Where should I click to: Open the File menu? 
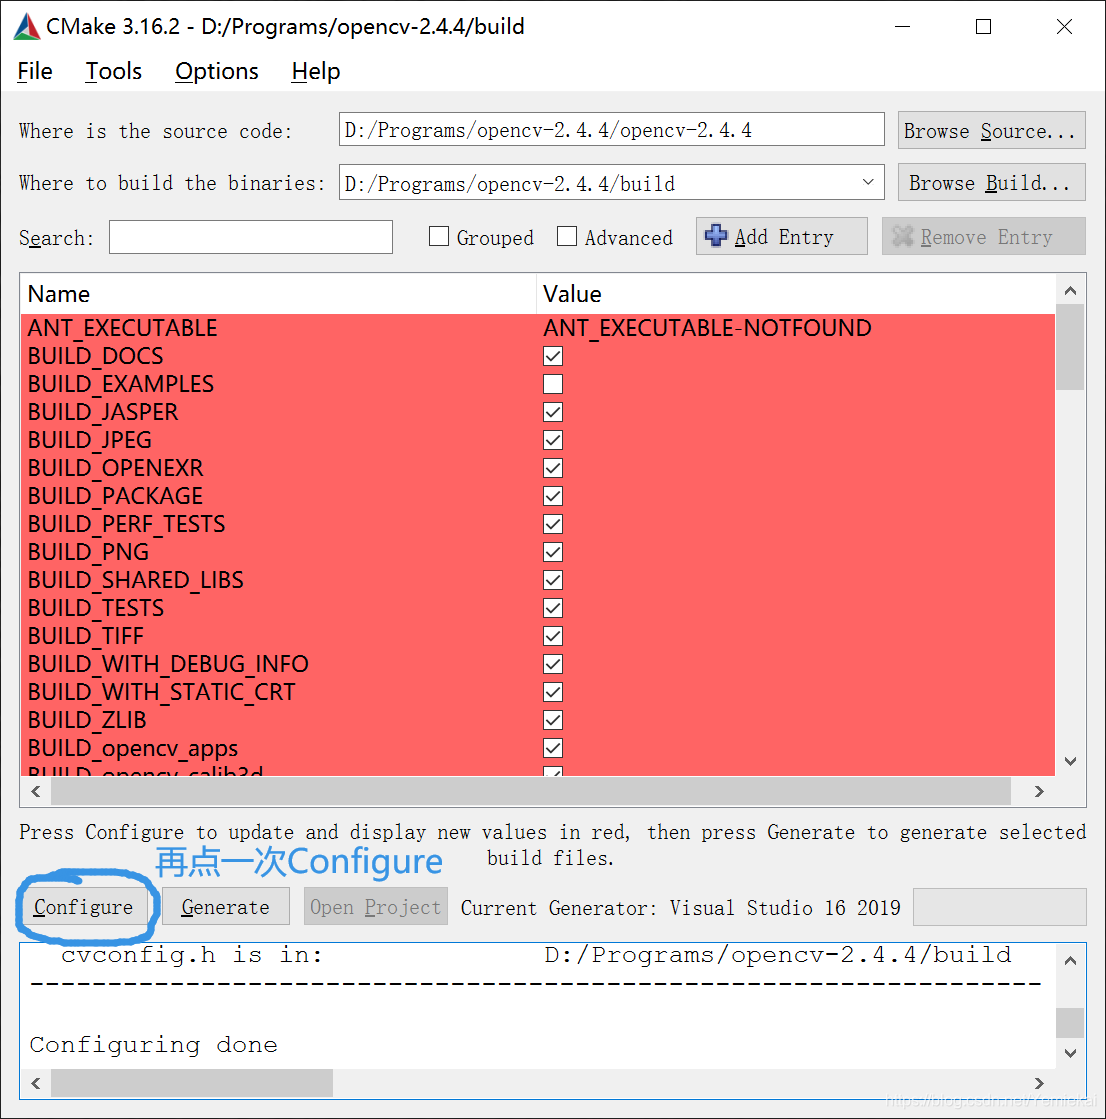pyautogui.click(x=35, y=71)
